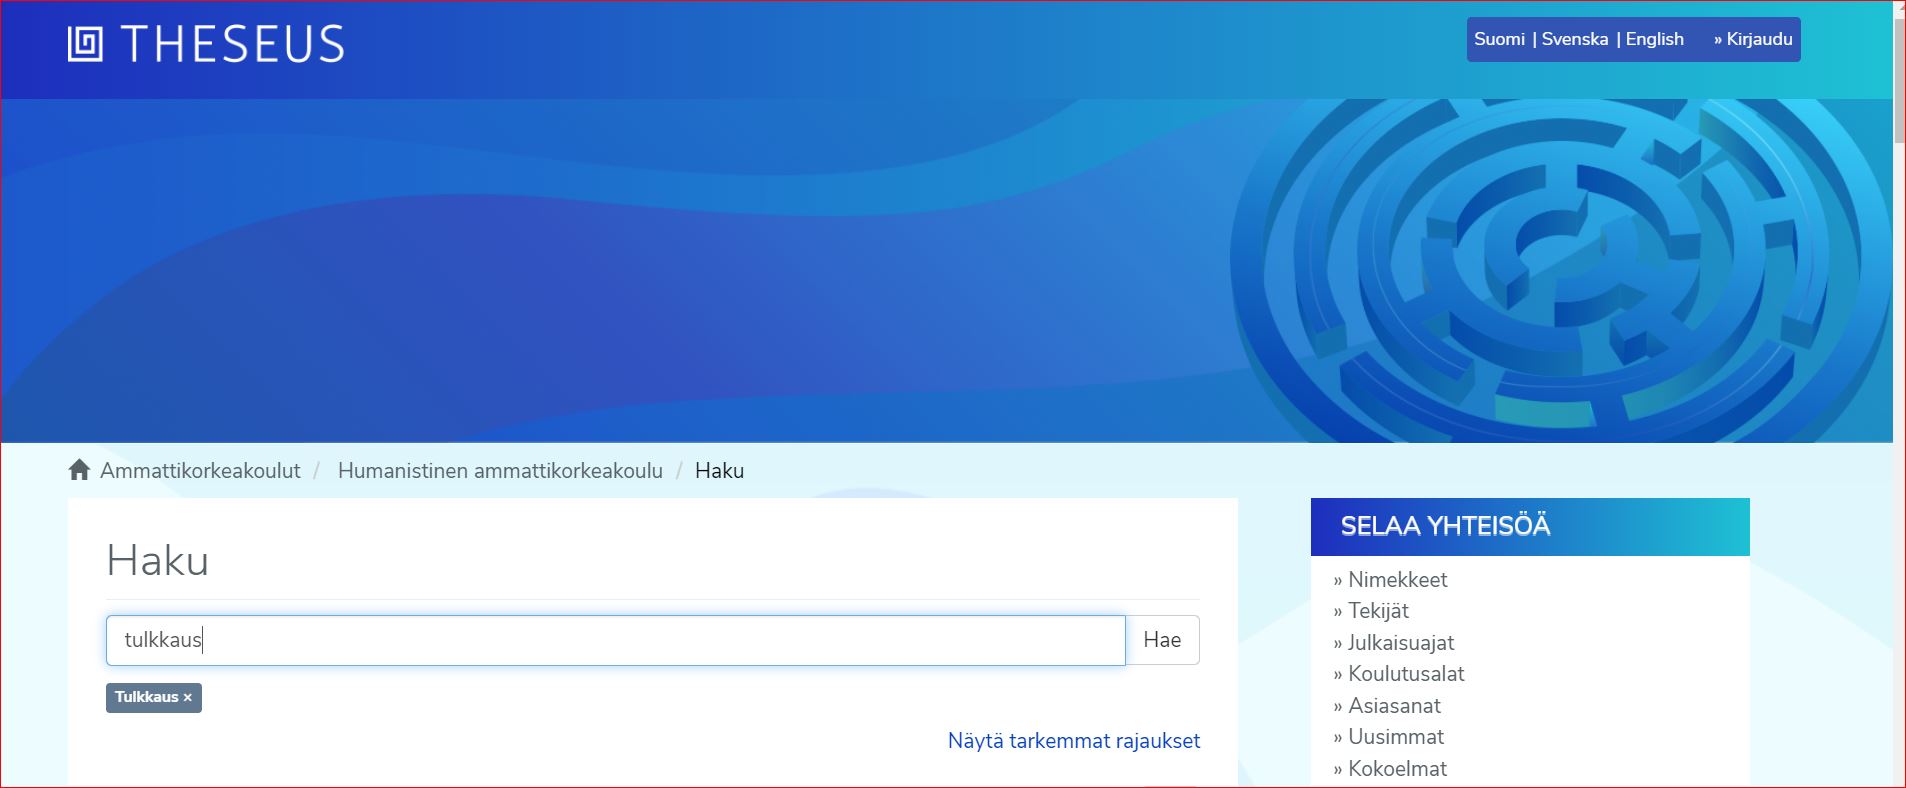Browse by Julkaisuajat
This screenshot has width=1906, height=788.
(x=1400, y=642)
